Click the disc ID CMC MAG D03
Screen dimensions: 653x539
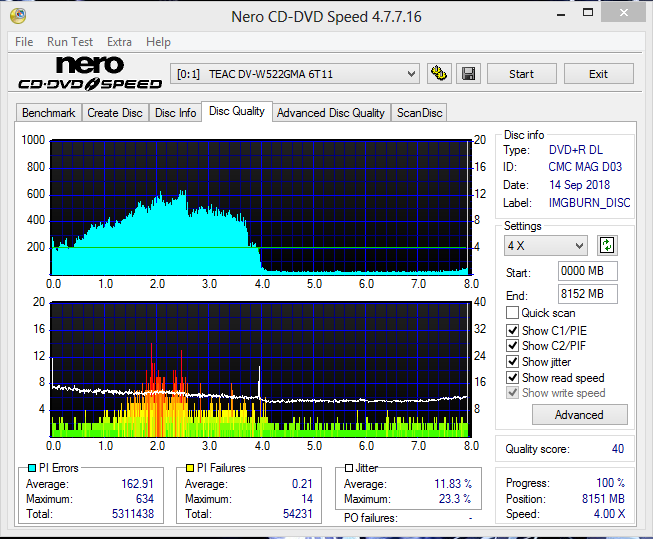[585, 167]
